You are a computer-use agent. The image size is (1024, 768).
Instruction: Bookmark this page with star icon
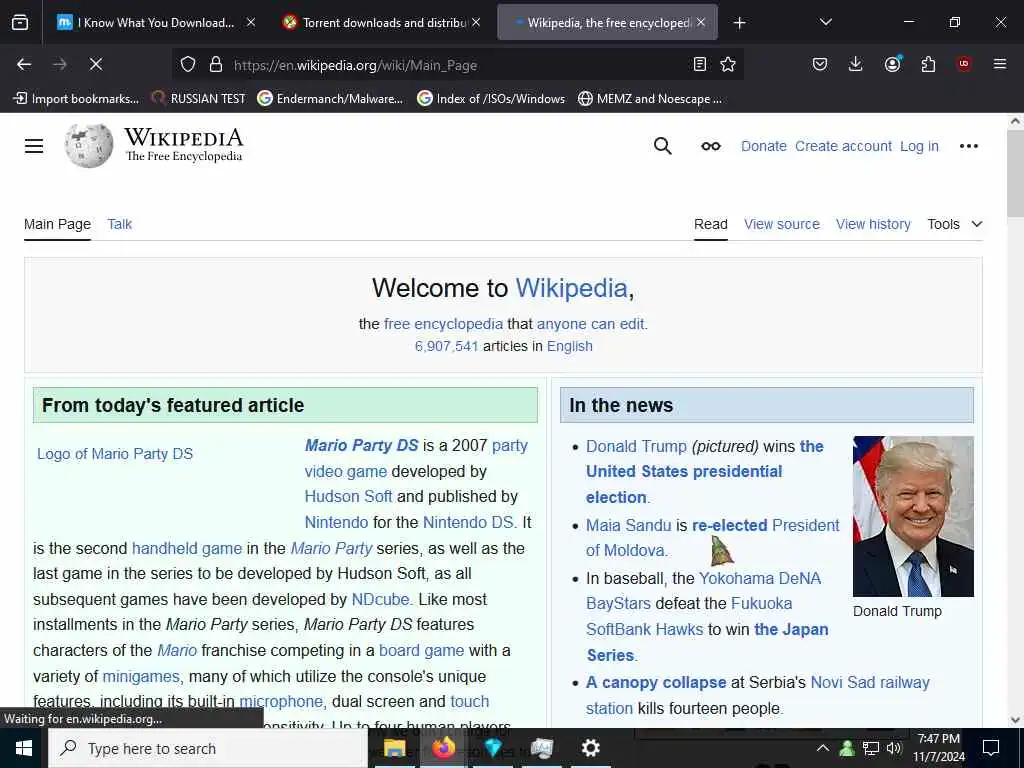728,64
